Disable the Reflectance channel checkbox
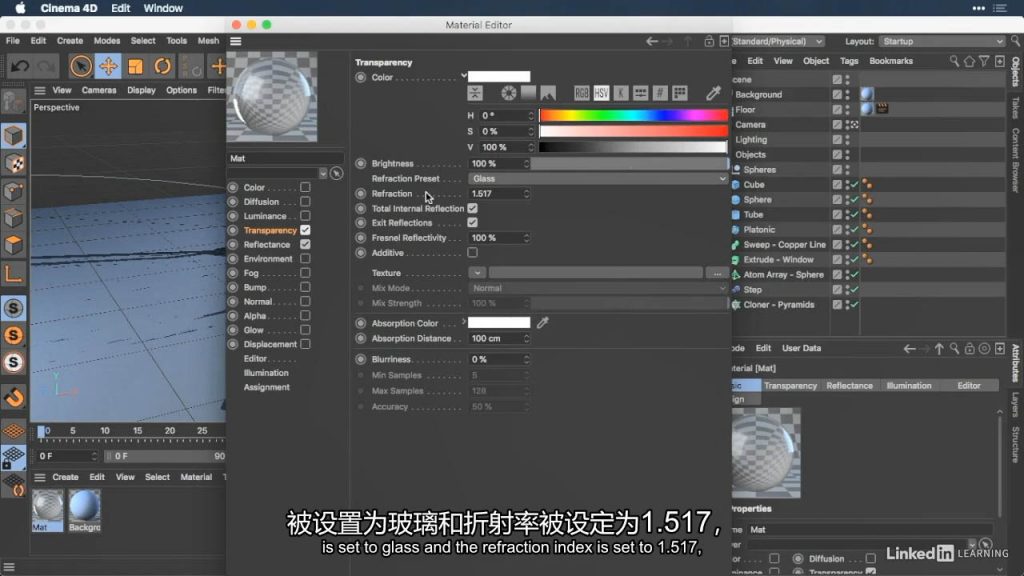 tap(305, 244)
